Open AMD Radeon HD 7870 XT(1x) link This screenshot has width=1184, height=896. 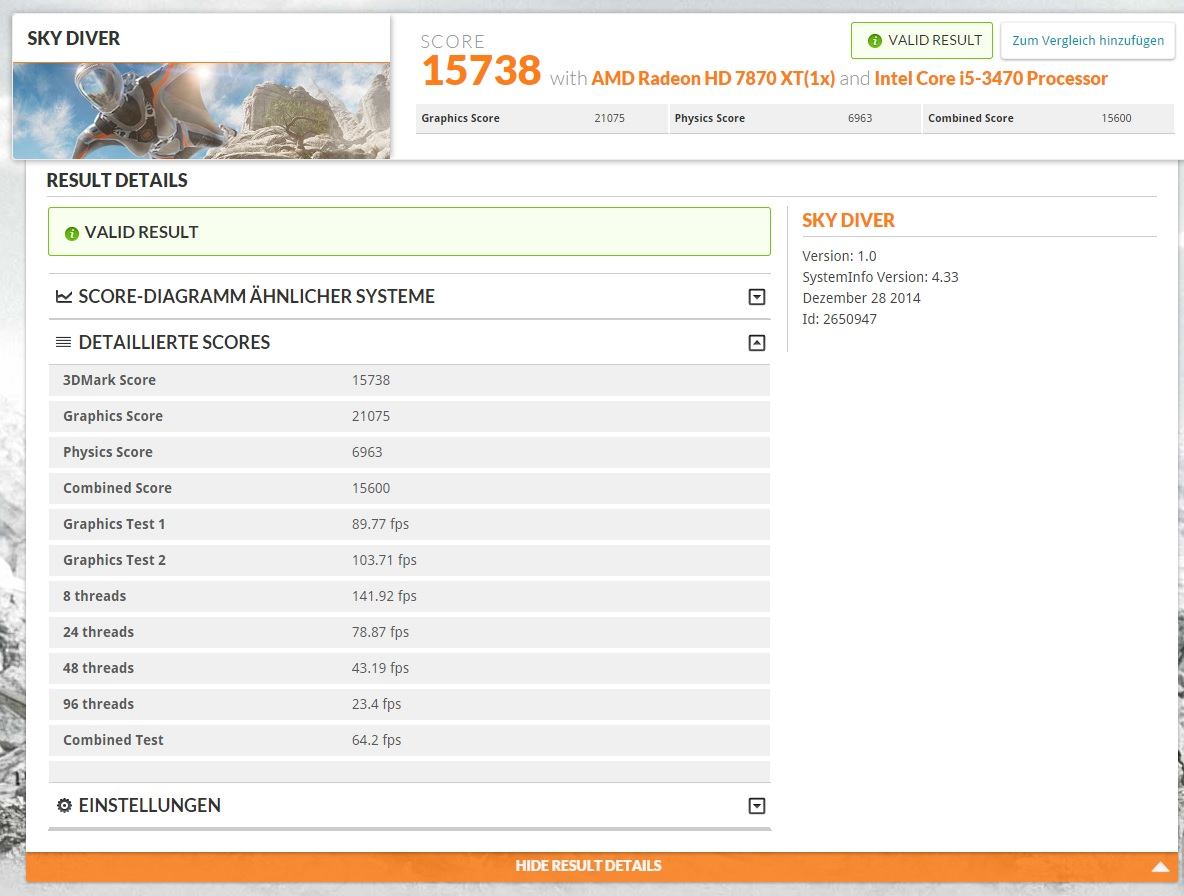point(713,79)
